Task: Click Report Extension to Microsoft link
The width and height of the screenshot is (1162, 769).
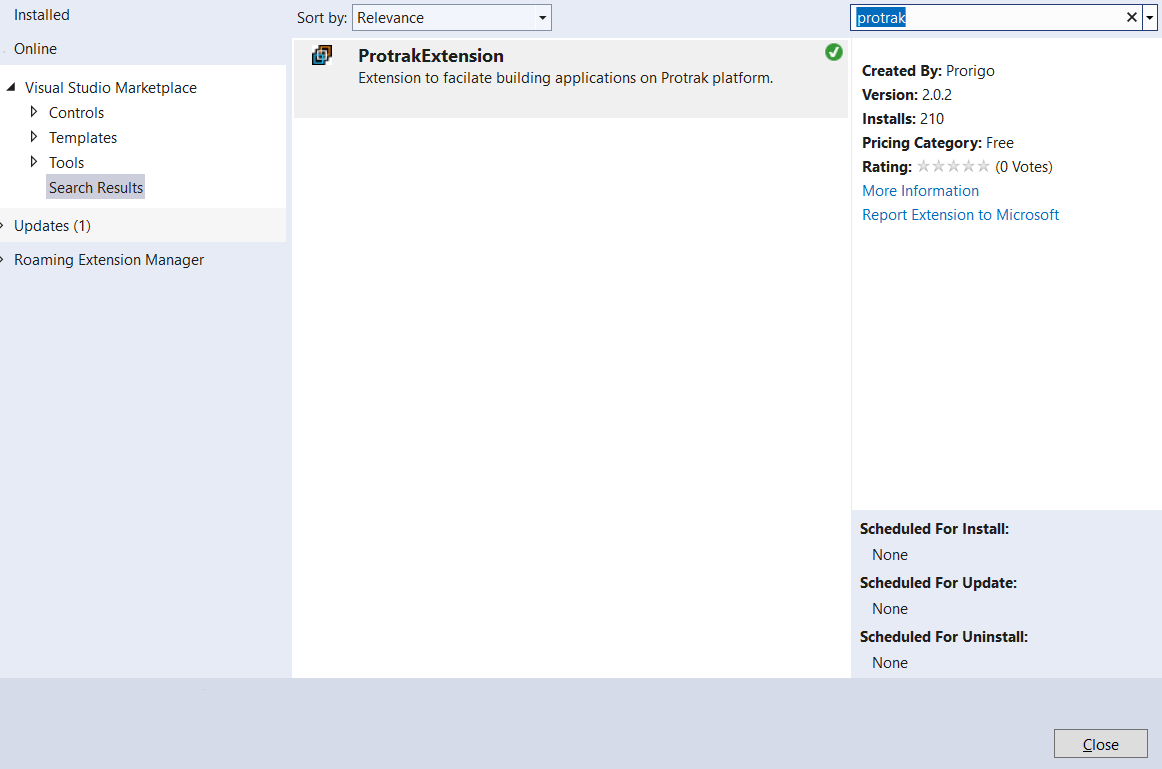Action: click(960, 215)
